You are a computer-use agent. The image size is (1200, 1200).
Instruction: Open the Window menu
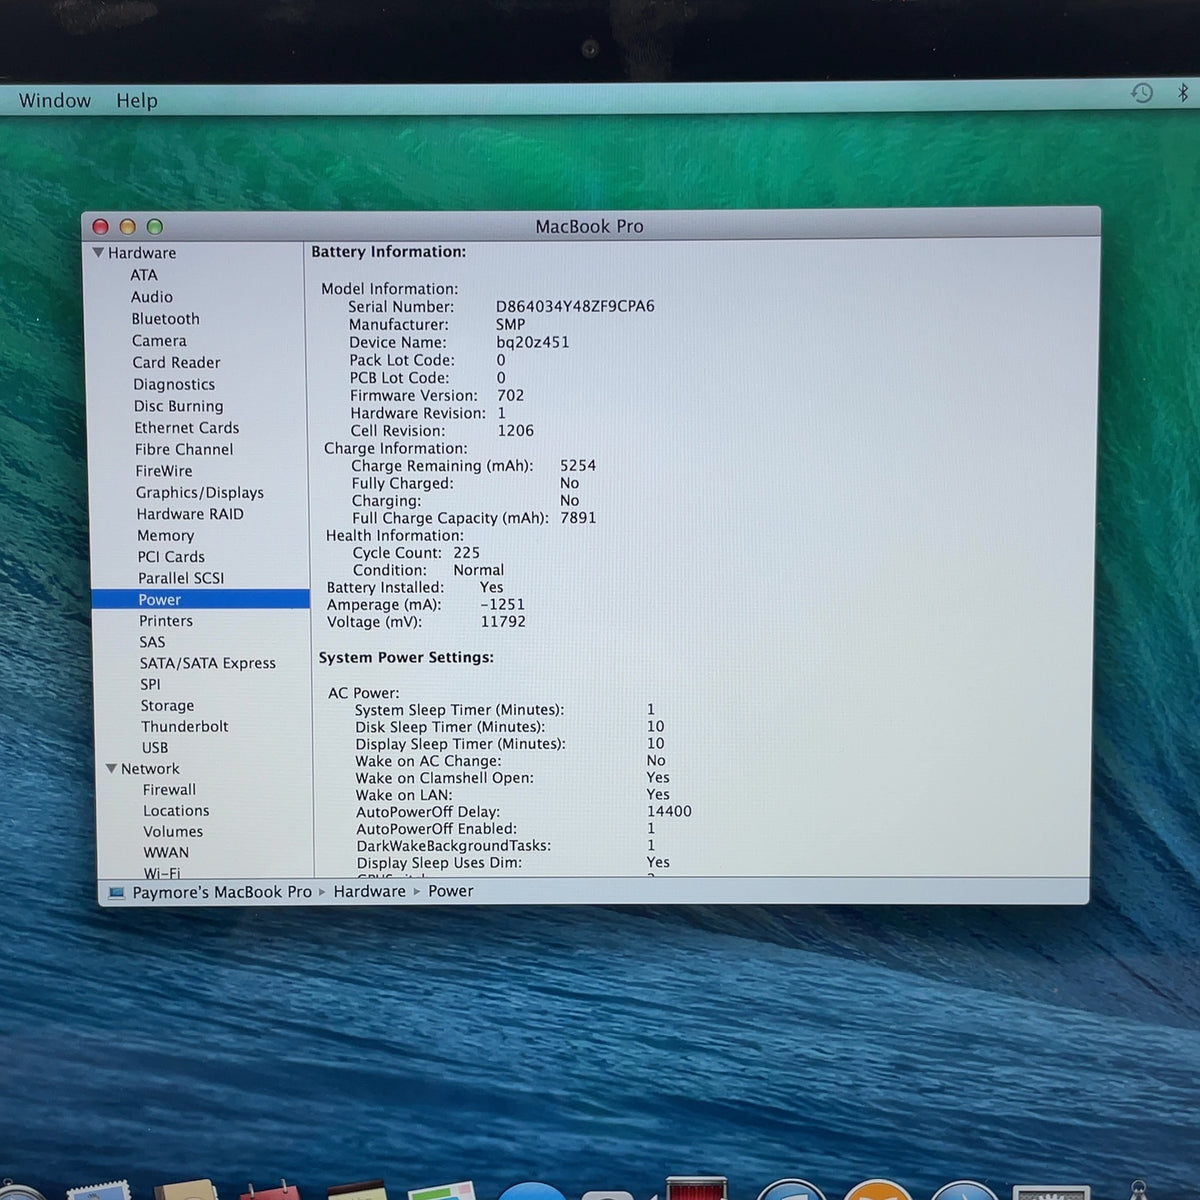click(x=55, y=100)
